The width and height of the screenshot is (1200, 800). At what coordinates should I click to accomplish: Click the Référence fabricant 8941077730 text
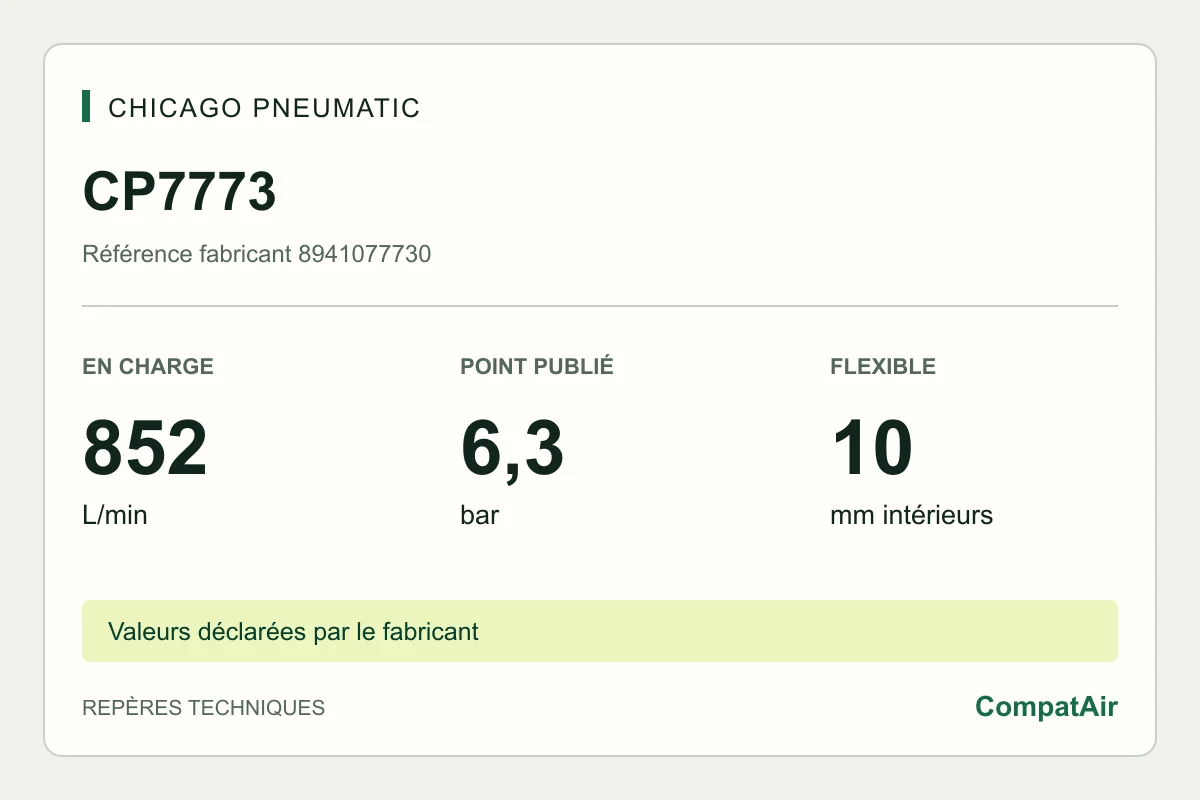coord(257,254)
